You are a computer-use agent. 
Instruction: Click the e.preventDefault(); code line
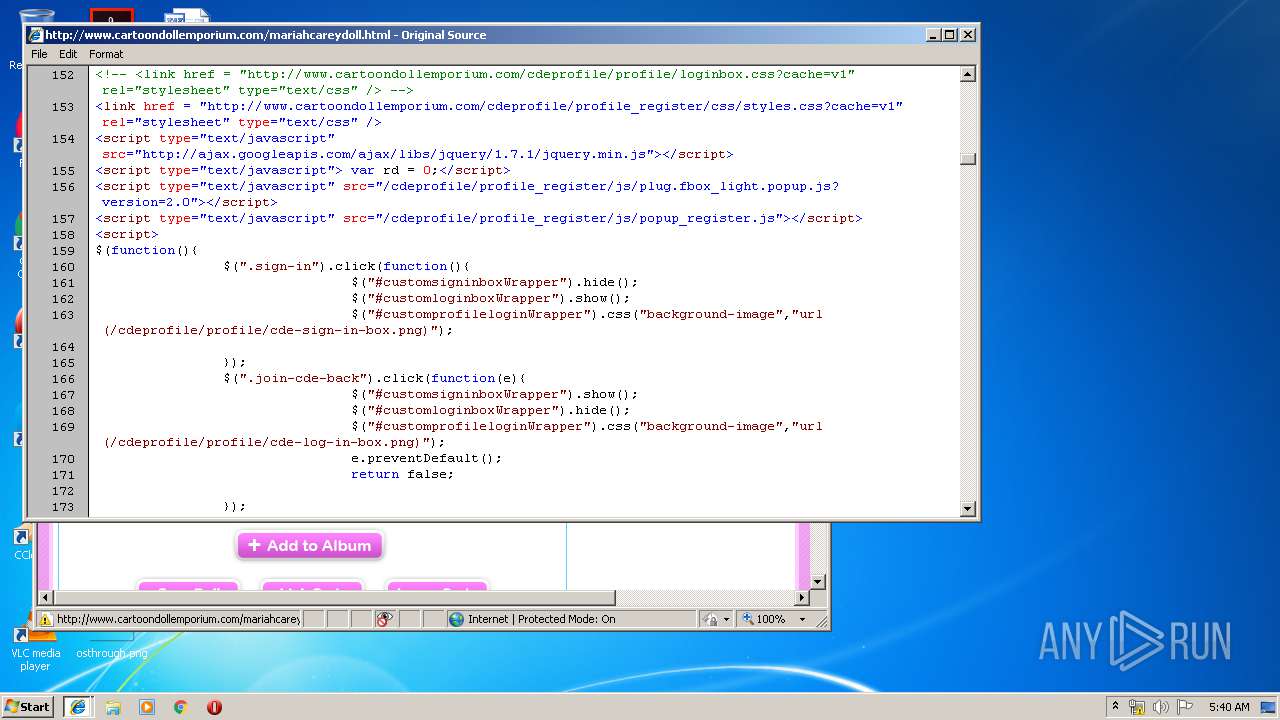tap(427, 458)
